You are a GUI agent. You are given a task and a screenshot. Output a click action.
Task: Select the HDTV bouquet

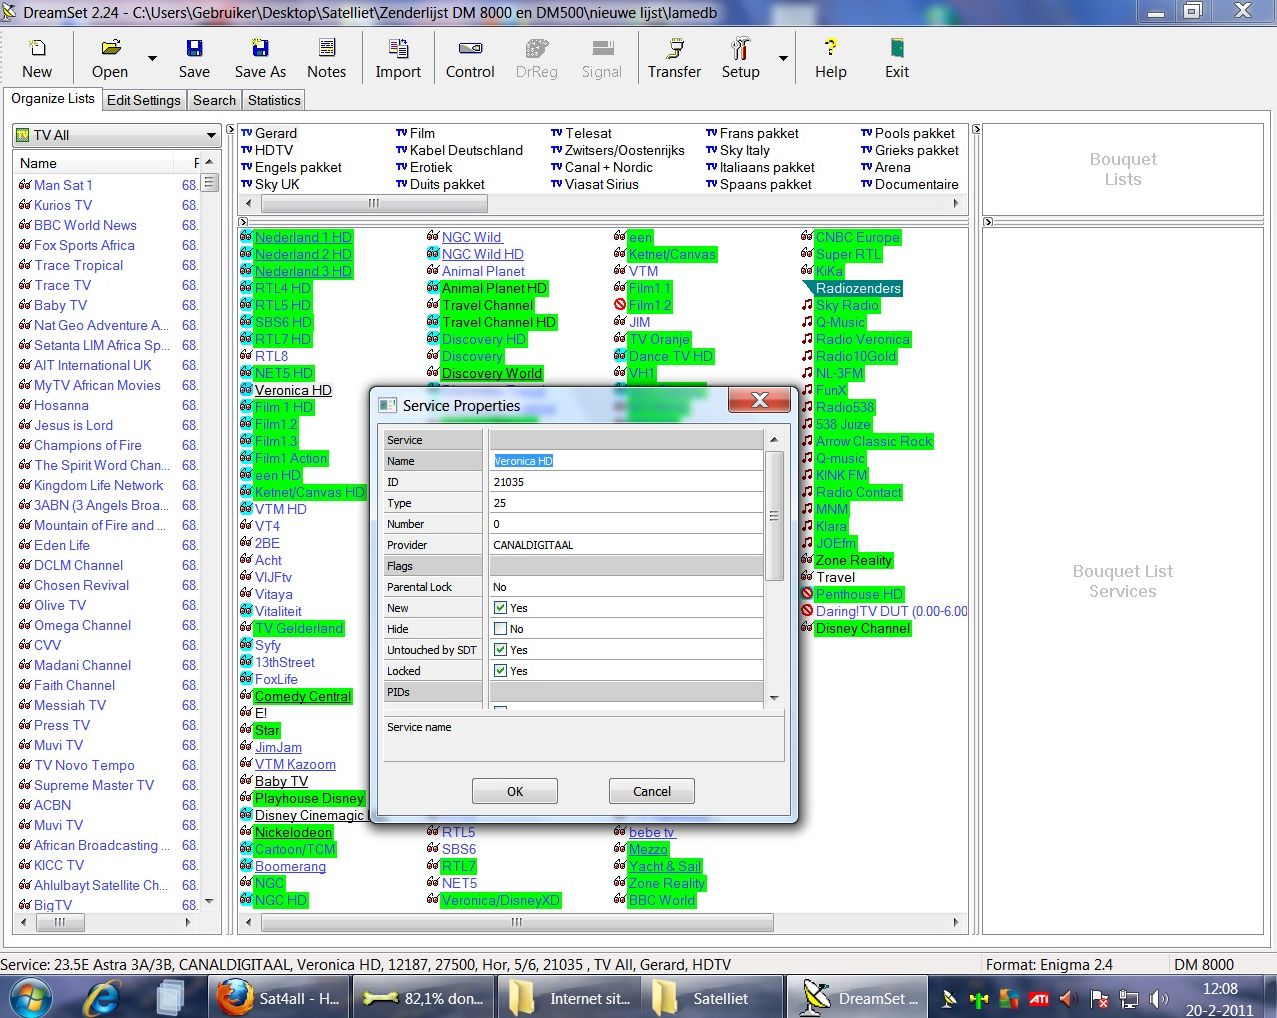click(273, 150)
